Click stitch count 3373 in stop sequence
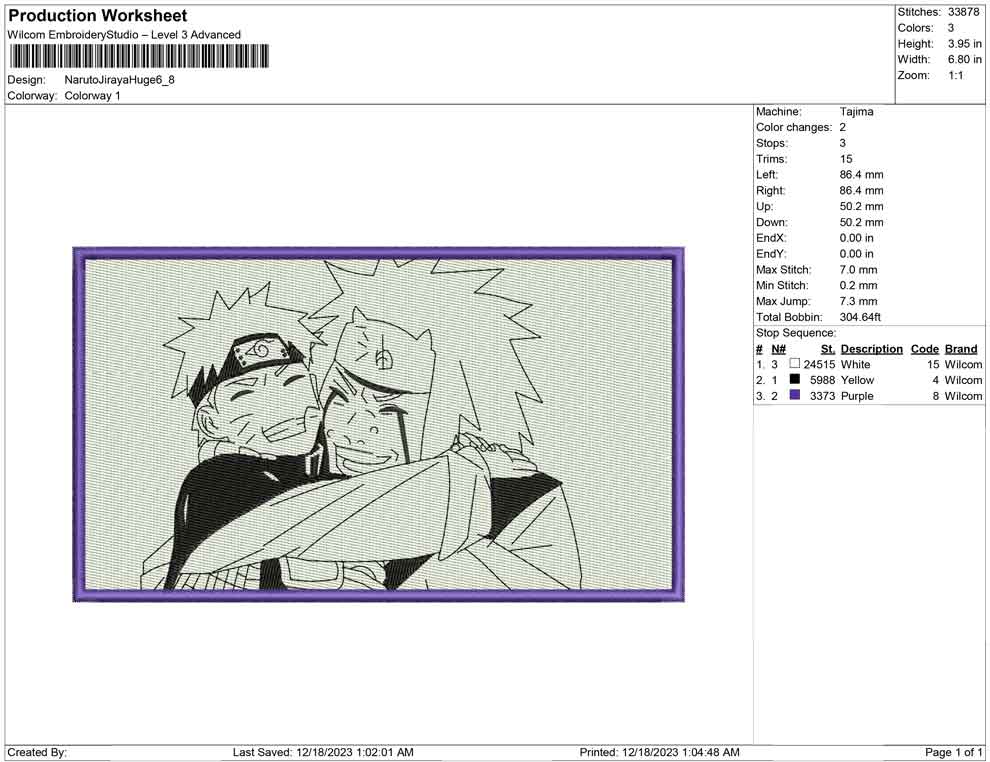Viewport: 990px width, 762px height. point(822,396)
